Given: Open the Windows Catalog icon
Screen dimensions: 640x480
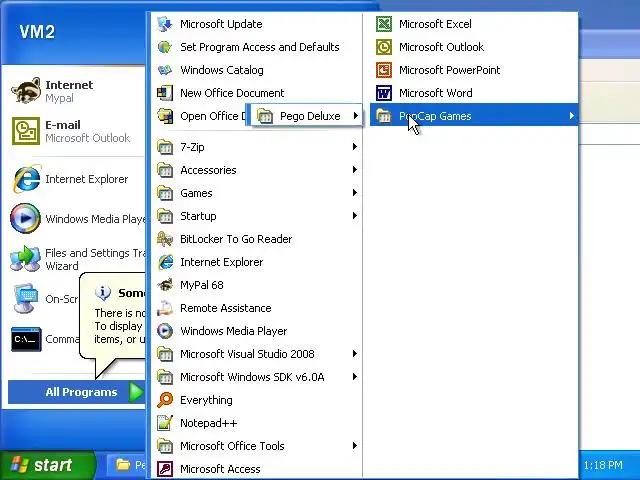Looking at the screenshot, I should click(165, 70).
